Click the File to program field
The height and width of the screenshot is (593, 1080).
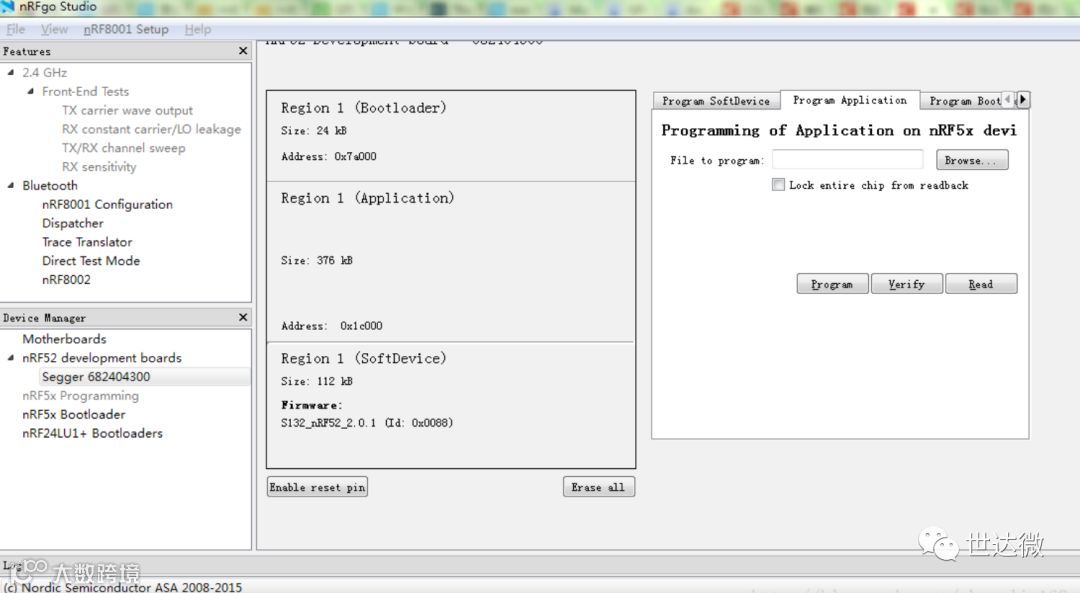(x=847, y=160)
